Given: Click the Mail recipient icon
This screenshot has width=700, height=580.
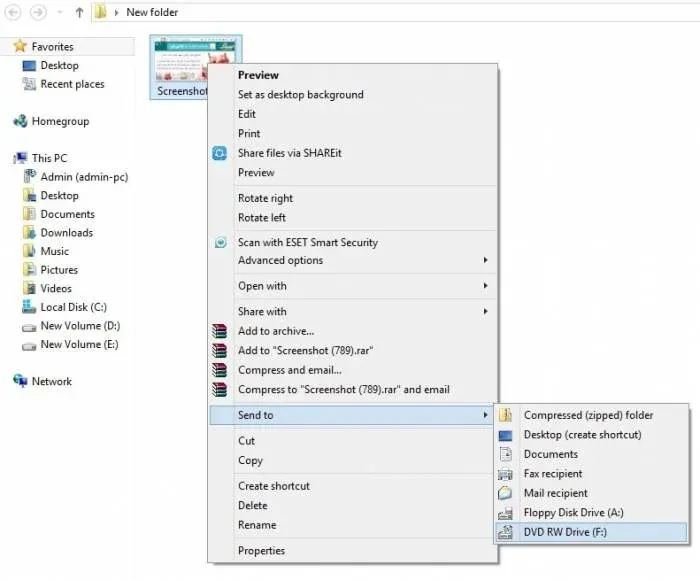Looking at the screenshot, I should click(x=506, y=493).
